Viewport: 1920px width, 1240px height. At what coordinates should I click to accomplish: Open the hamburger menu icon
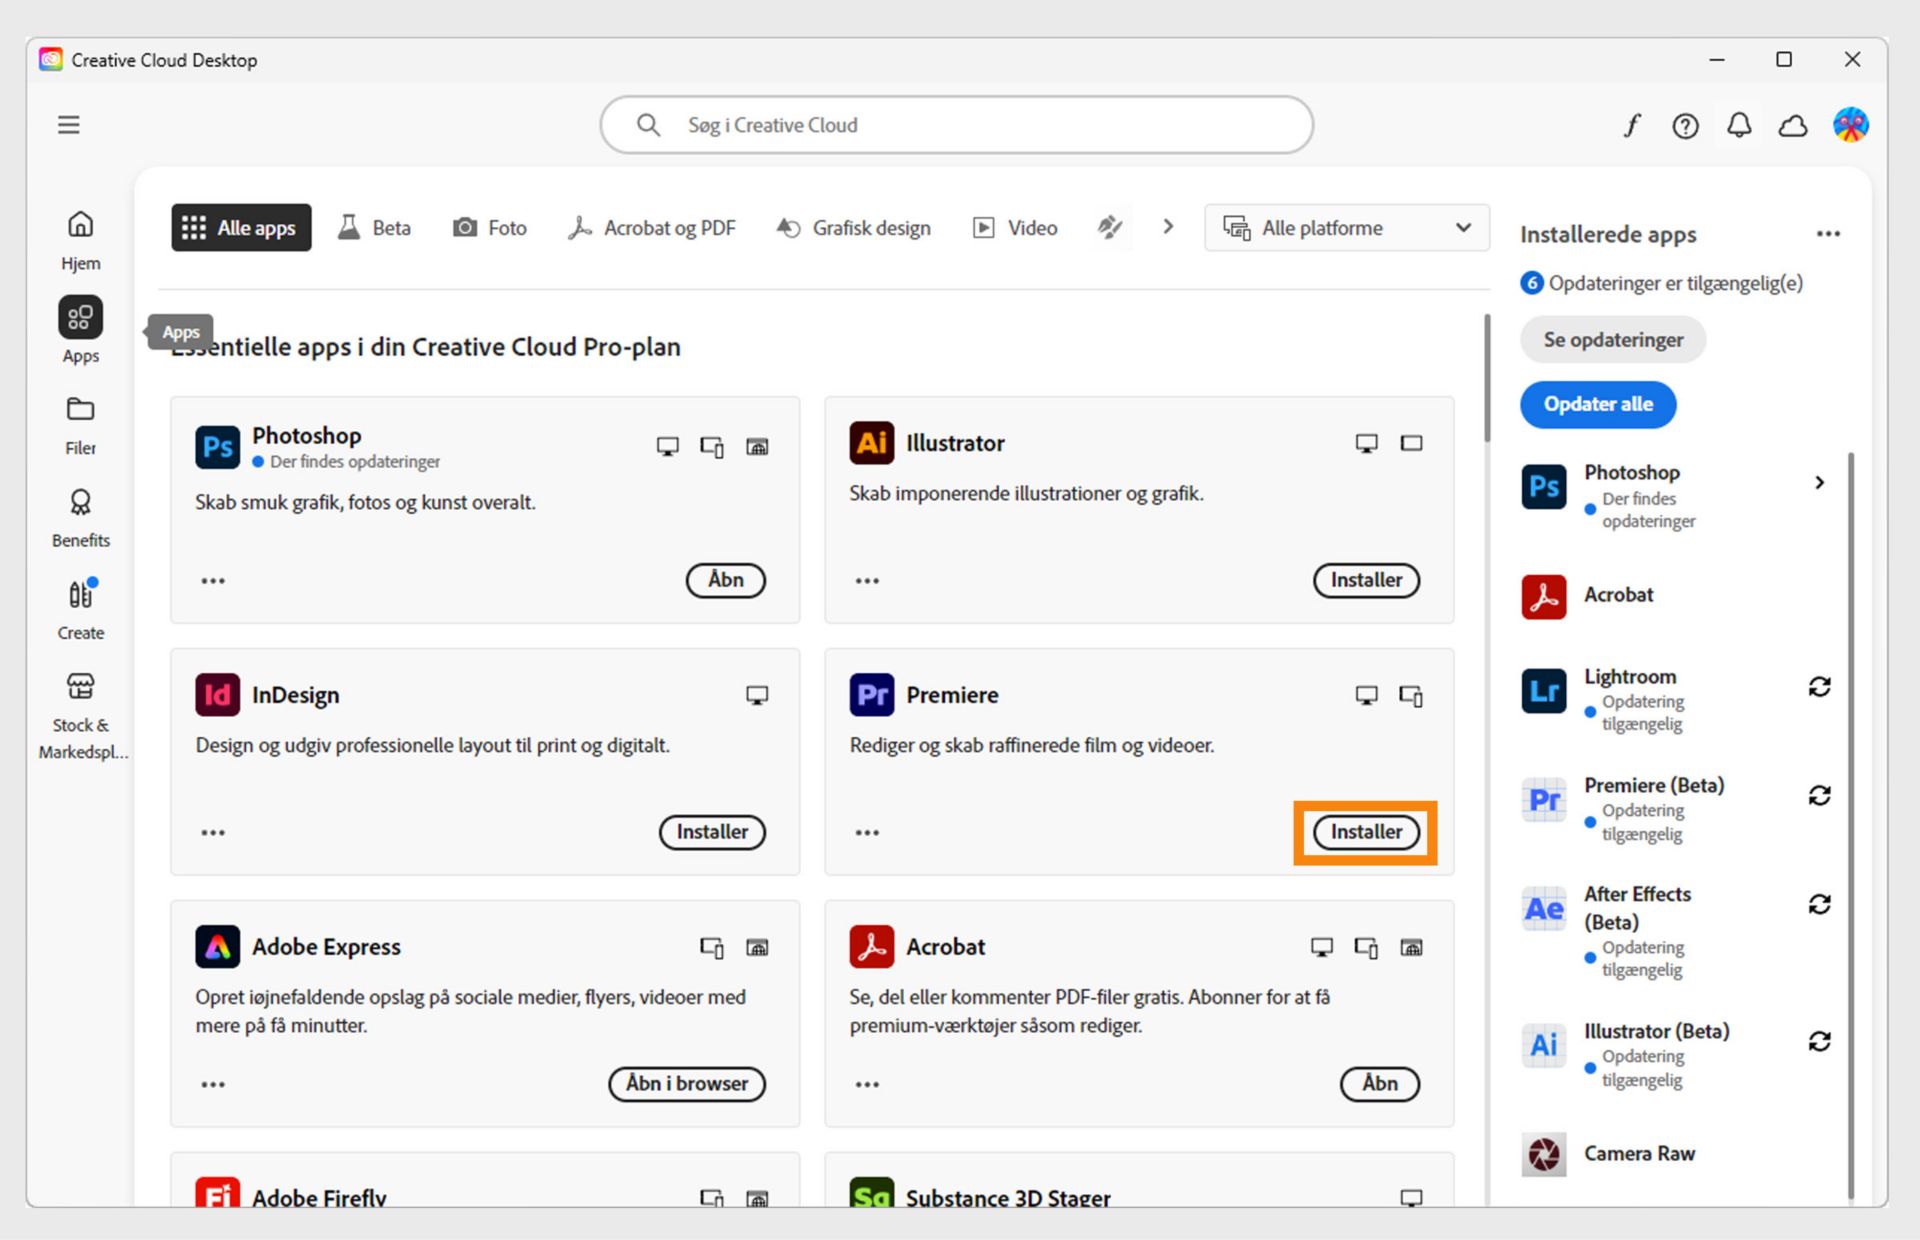tap(68, 125)
